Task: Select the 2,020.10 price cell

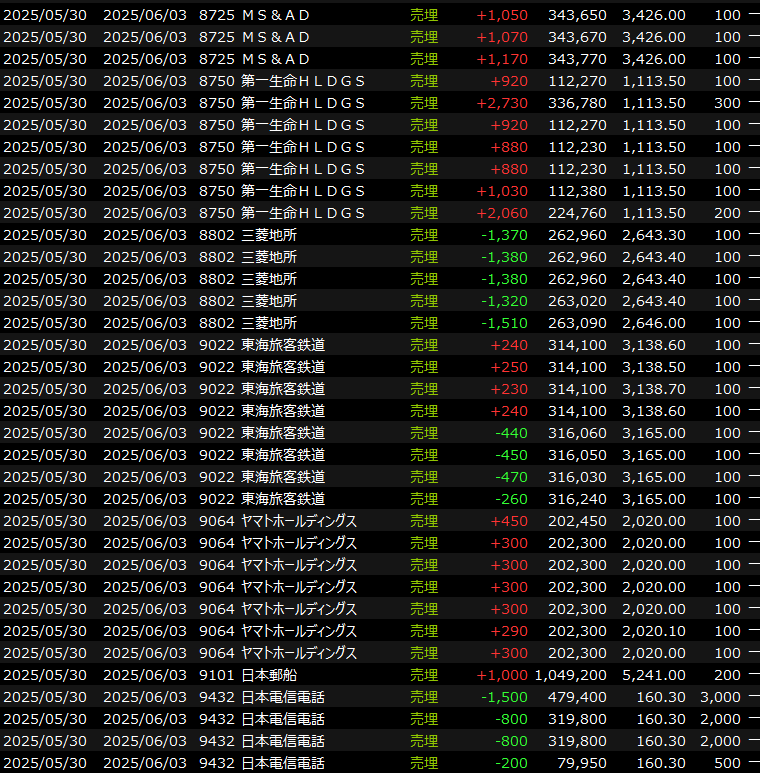Action: tap(653, 631)
